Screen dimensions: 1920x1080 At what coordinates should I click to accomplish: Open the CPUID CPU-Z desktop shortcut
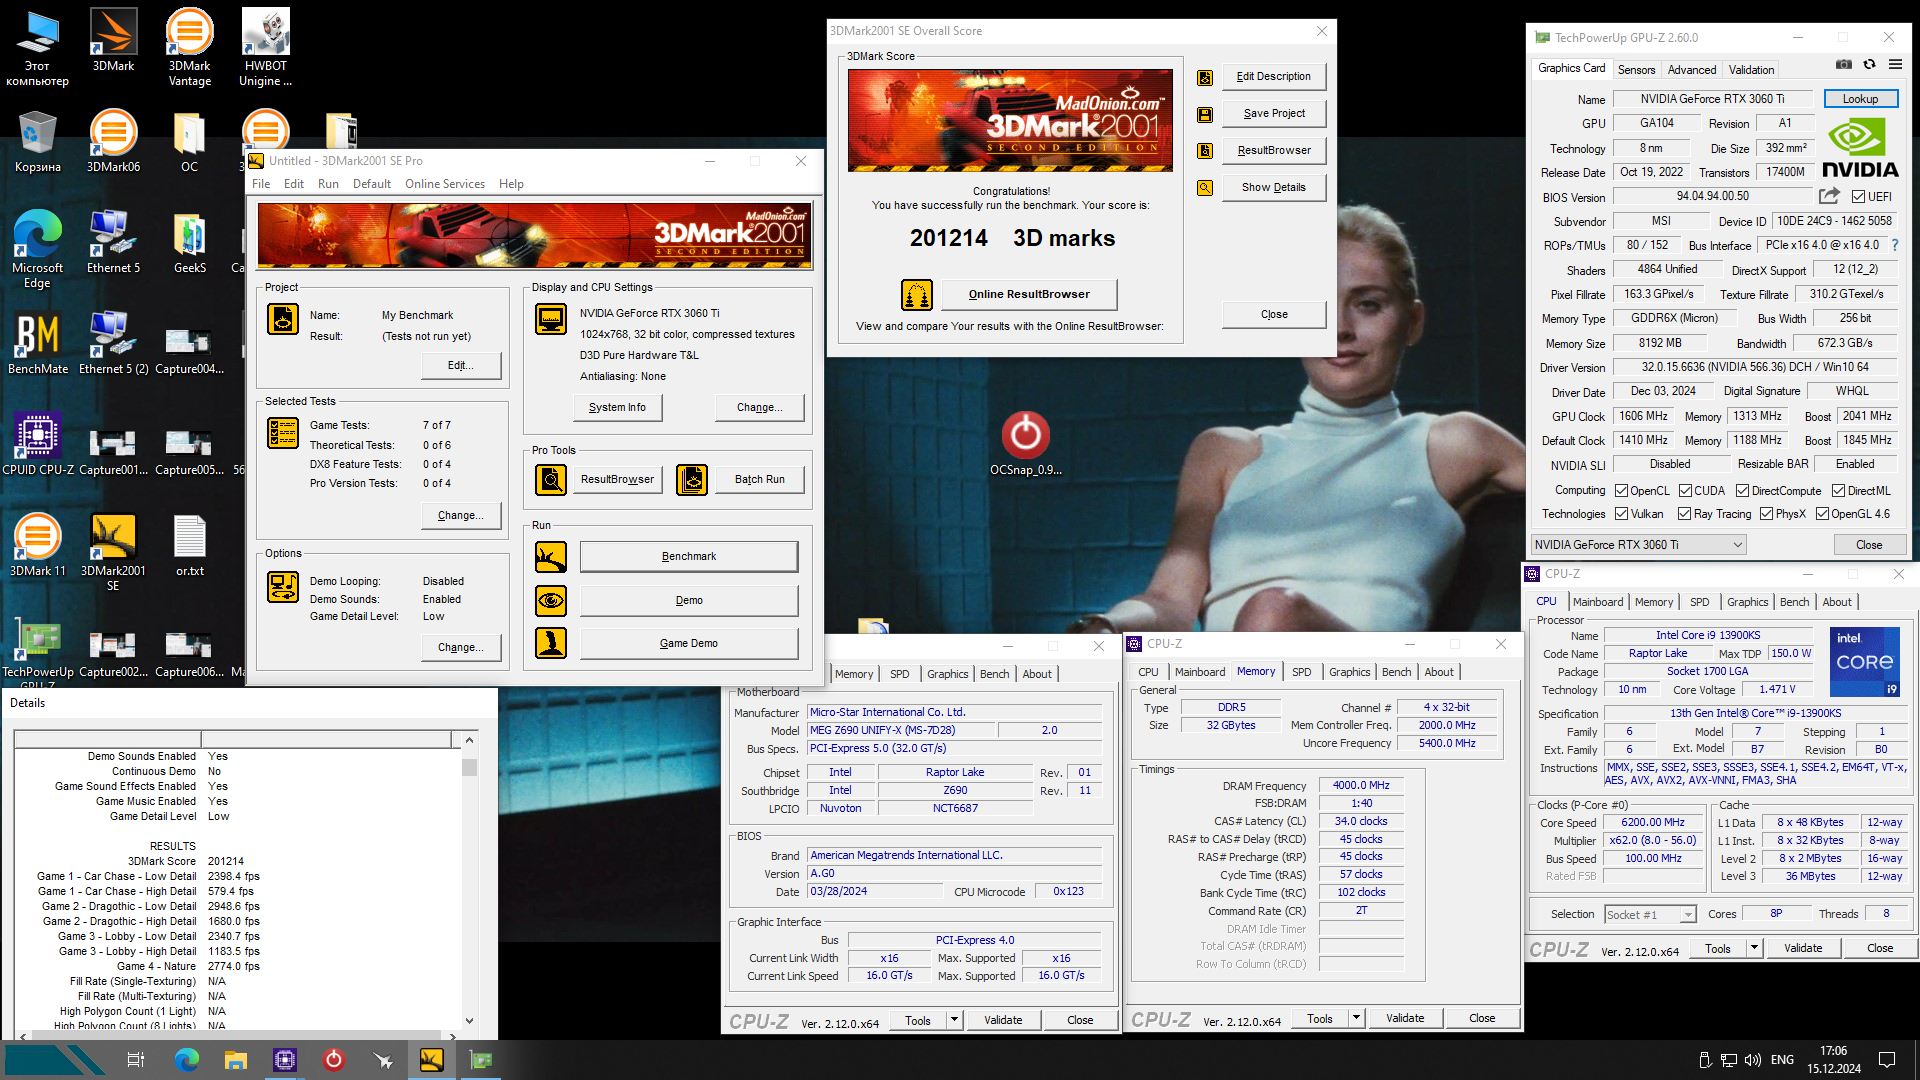coord(37,443)
